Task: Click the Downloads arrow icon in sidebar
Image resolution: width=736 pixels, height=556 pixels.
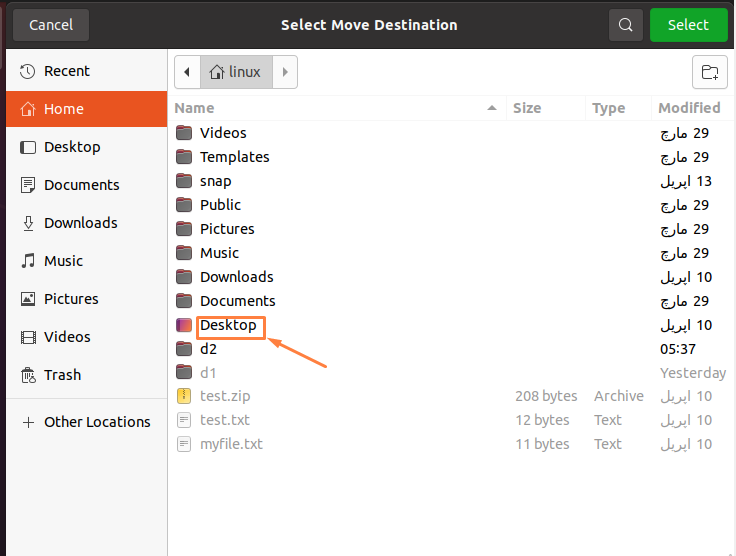Action: [28, 223]
